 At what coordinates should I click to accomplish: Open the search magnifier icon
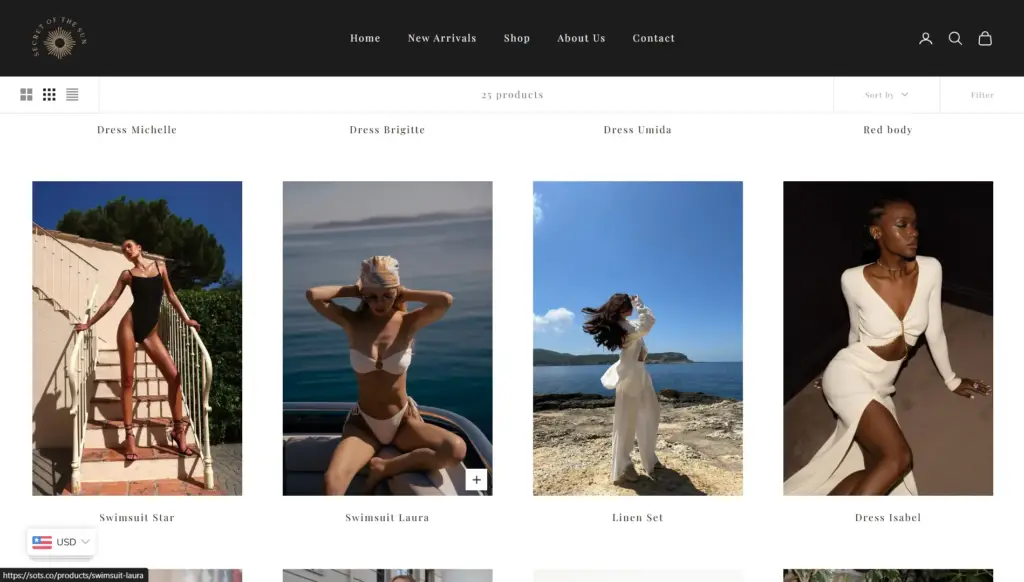[955, 38]
